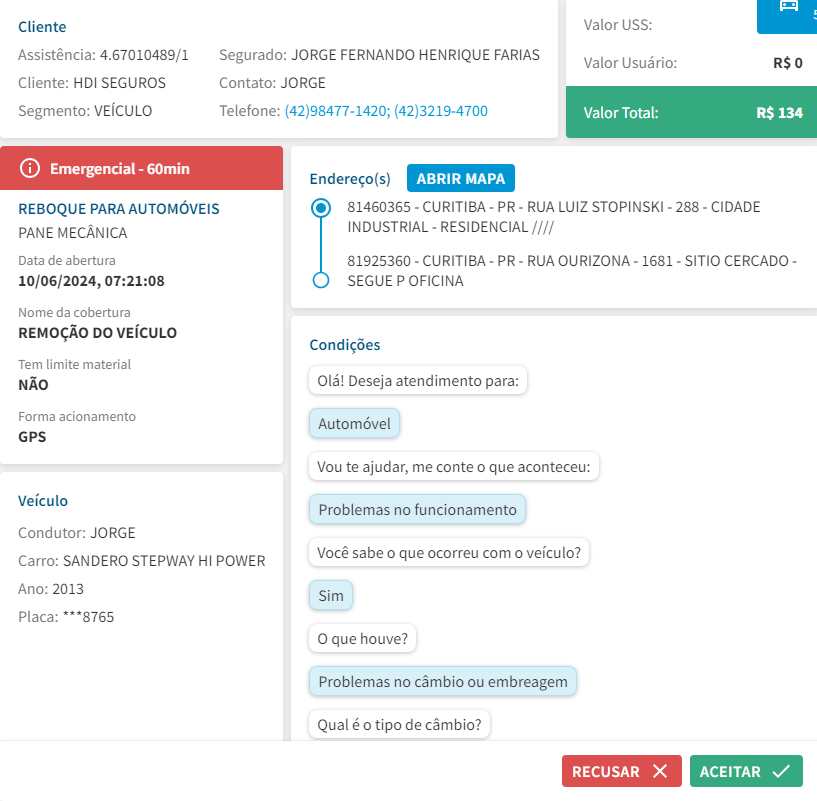Click the Valor USS label

pos(617,25)
